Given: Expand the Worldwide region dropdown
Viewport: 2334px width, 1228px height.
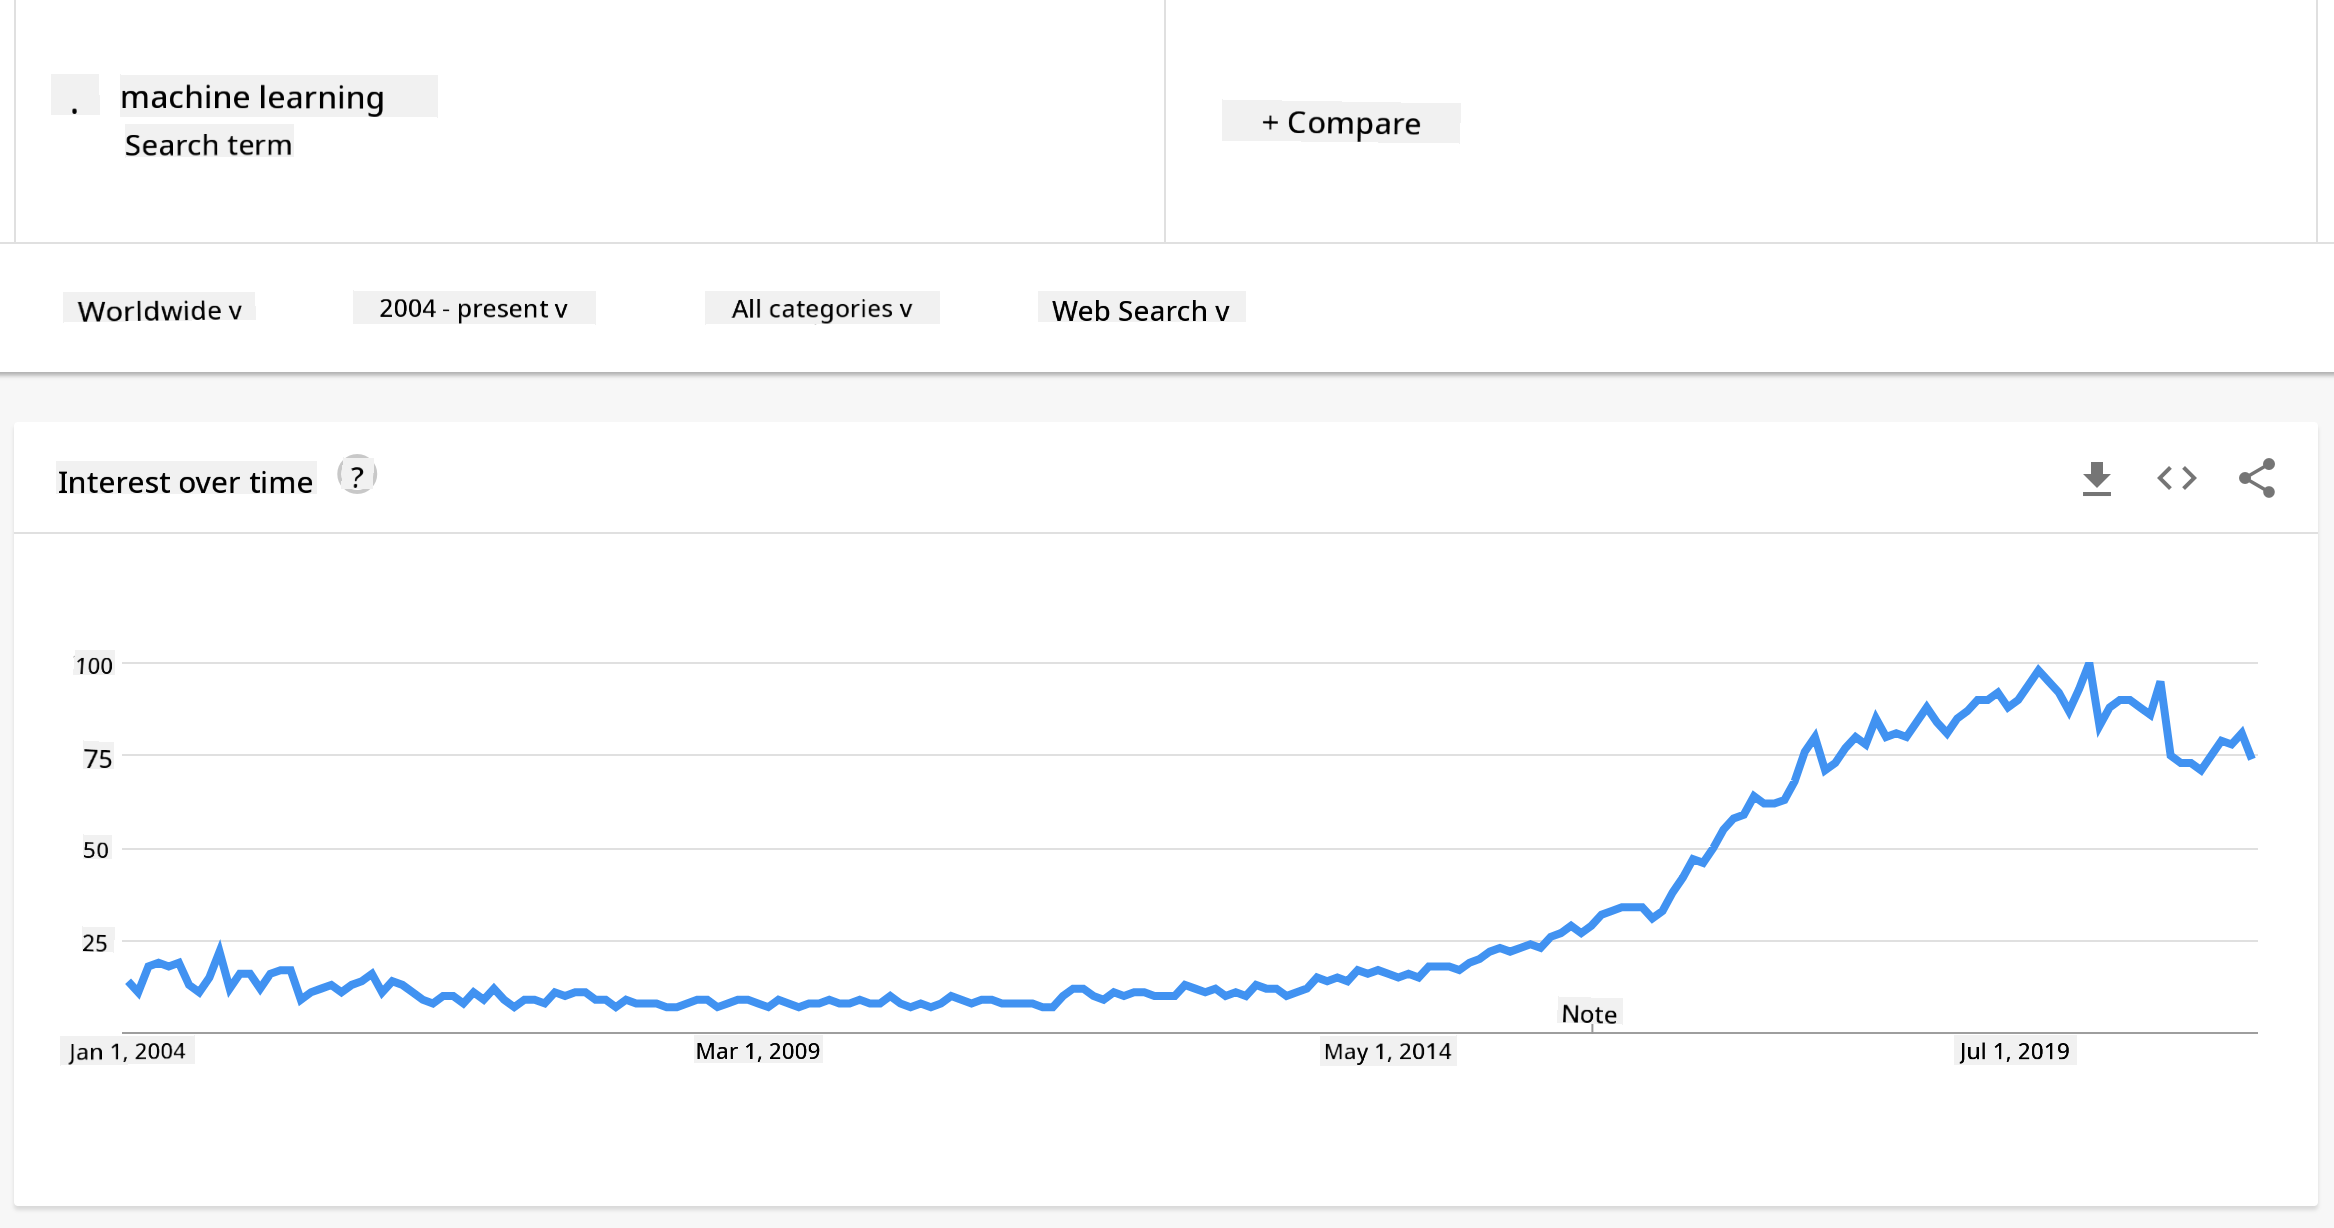Looking at the screenshot, I should pyautogui.click(x=160, y=310).
